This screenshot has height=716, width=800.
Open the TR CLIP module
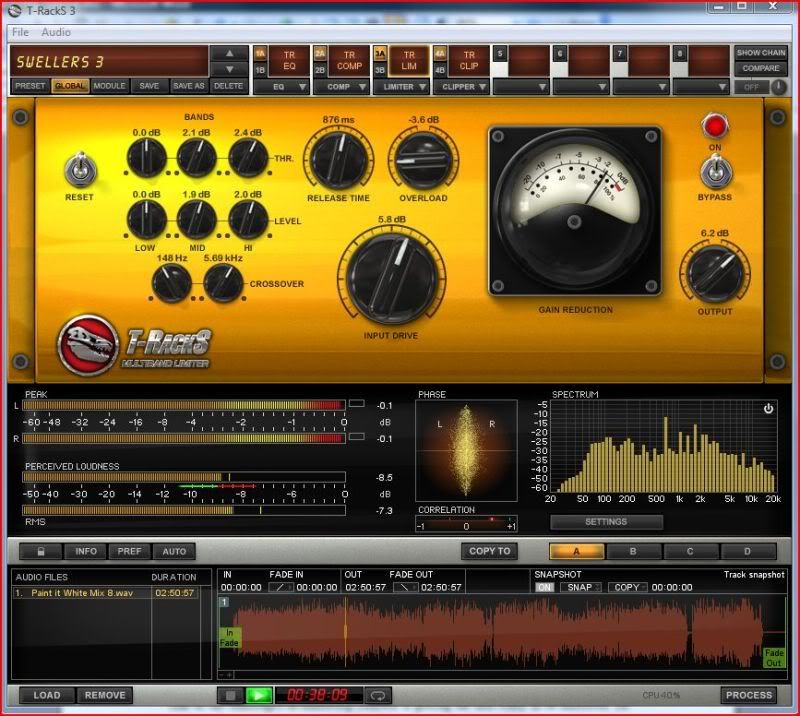click(469, 61)
